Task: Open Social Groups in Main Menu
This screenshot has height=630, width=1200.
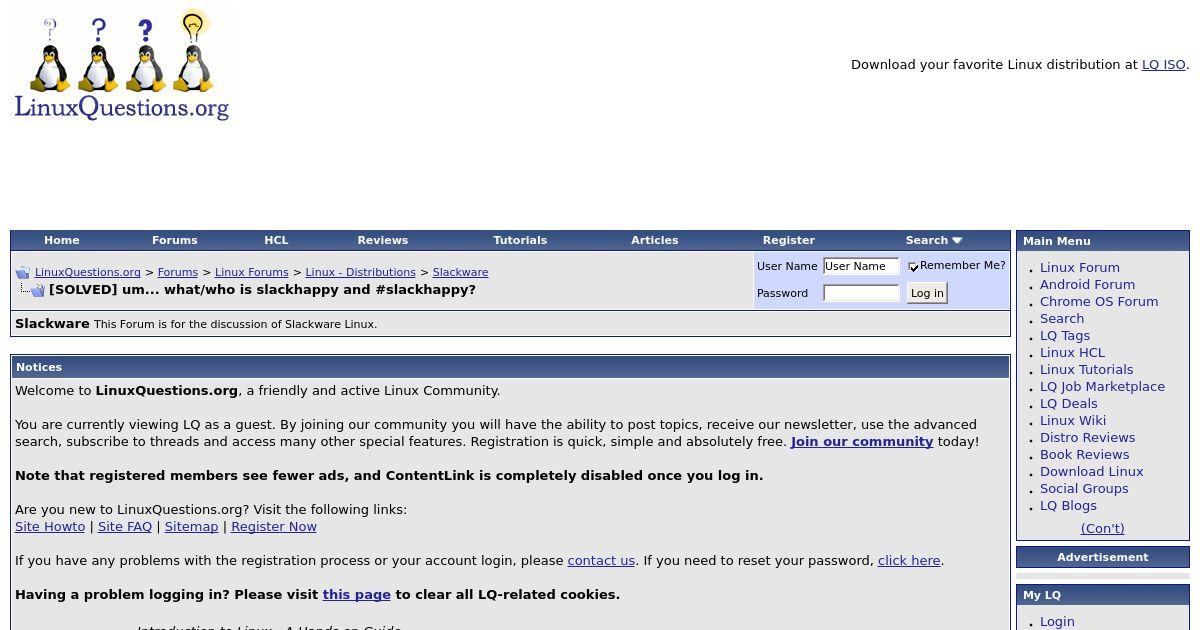Action: 1084,489
